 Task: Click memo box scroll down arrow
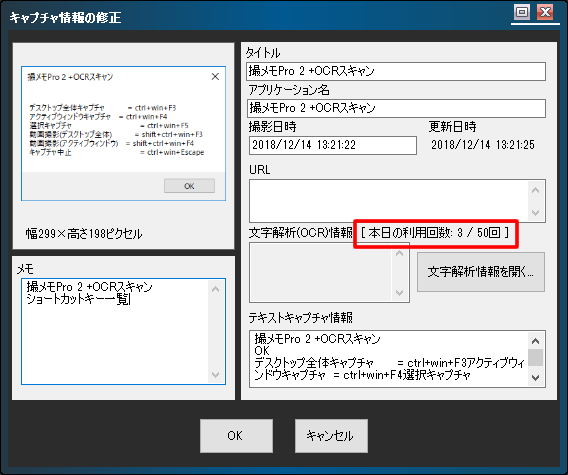216,375
